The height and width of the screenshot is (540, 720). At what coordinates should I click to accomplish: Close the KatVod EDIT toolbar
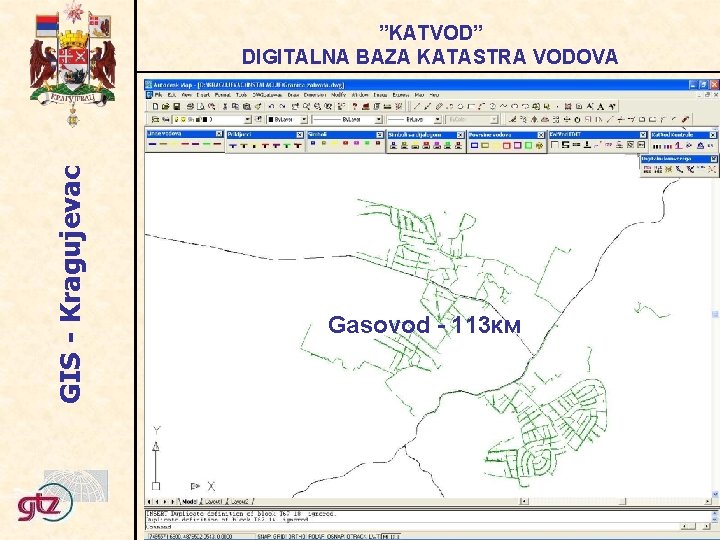click(643, 135)
